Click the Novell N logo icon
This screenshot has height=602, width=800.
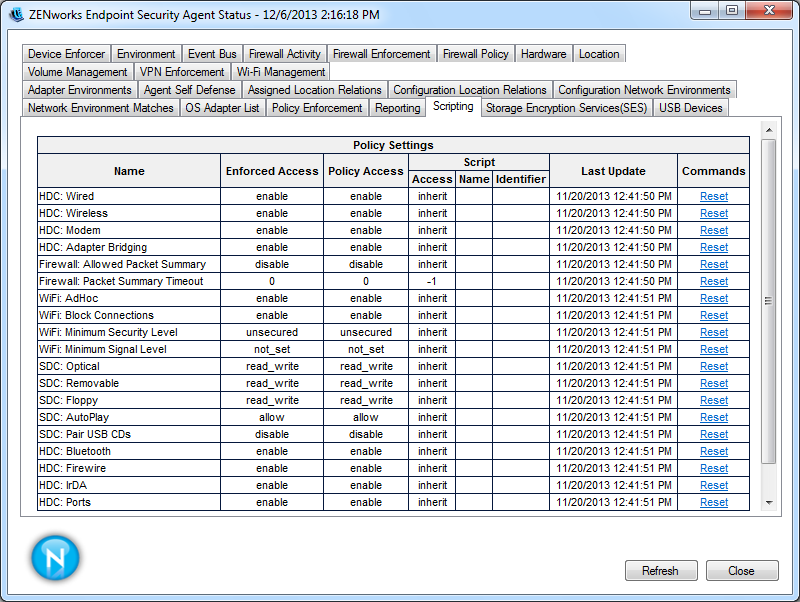[x=55, y=558]
